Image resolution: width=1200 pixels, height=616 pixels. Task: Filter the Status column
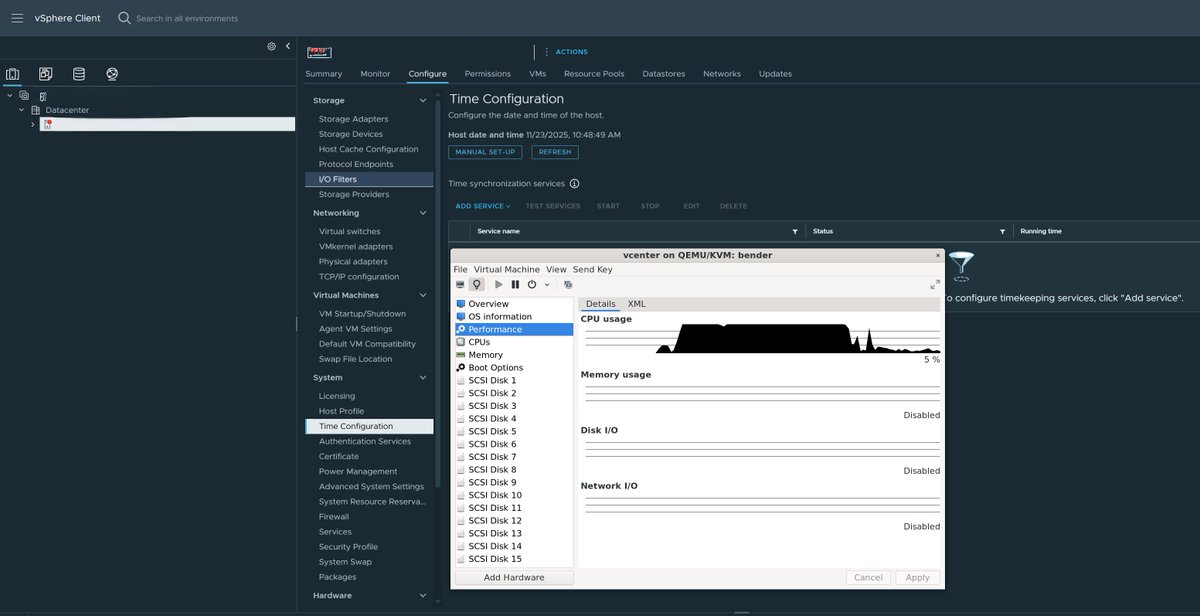click(1002, 231)
